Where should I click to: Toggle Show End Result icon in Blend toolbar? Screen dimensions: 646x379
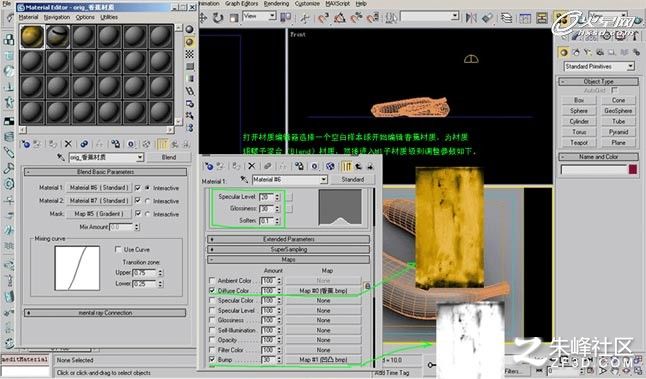click(x=162, y=144)
